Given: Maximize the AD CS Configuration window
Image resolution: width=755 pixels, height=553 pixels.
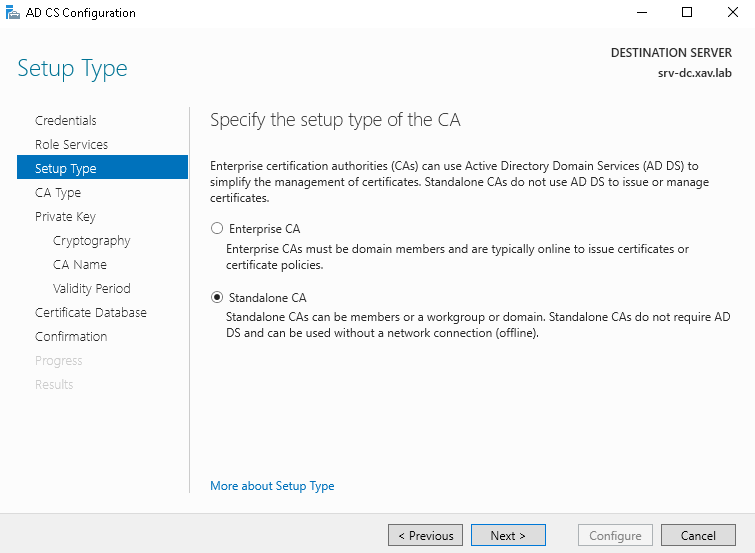Looking at the screenshot, I should [687, 13].
